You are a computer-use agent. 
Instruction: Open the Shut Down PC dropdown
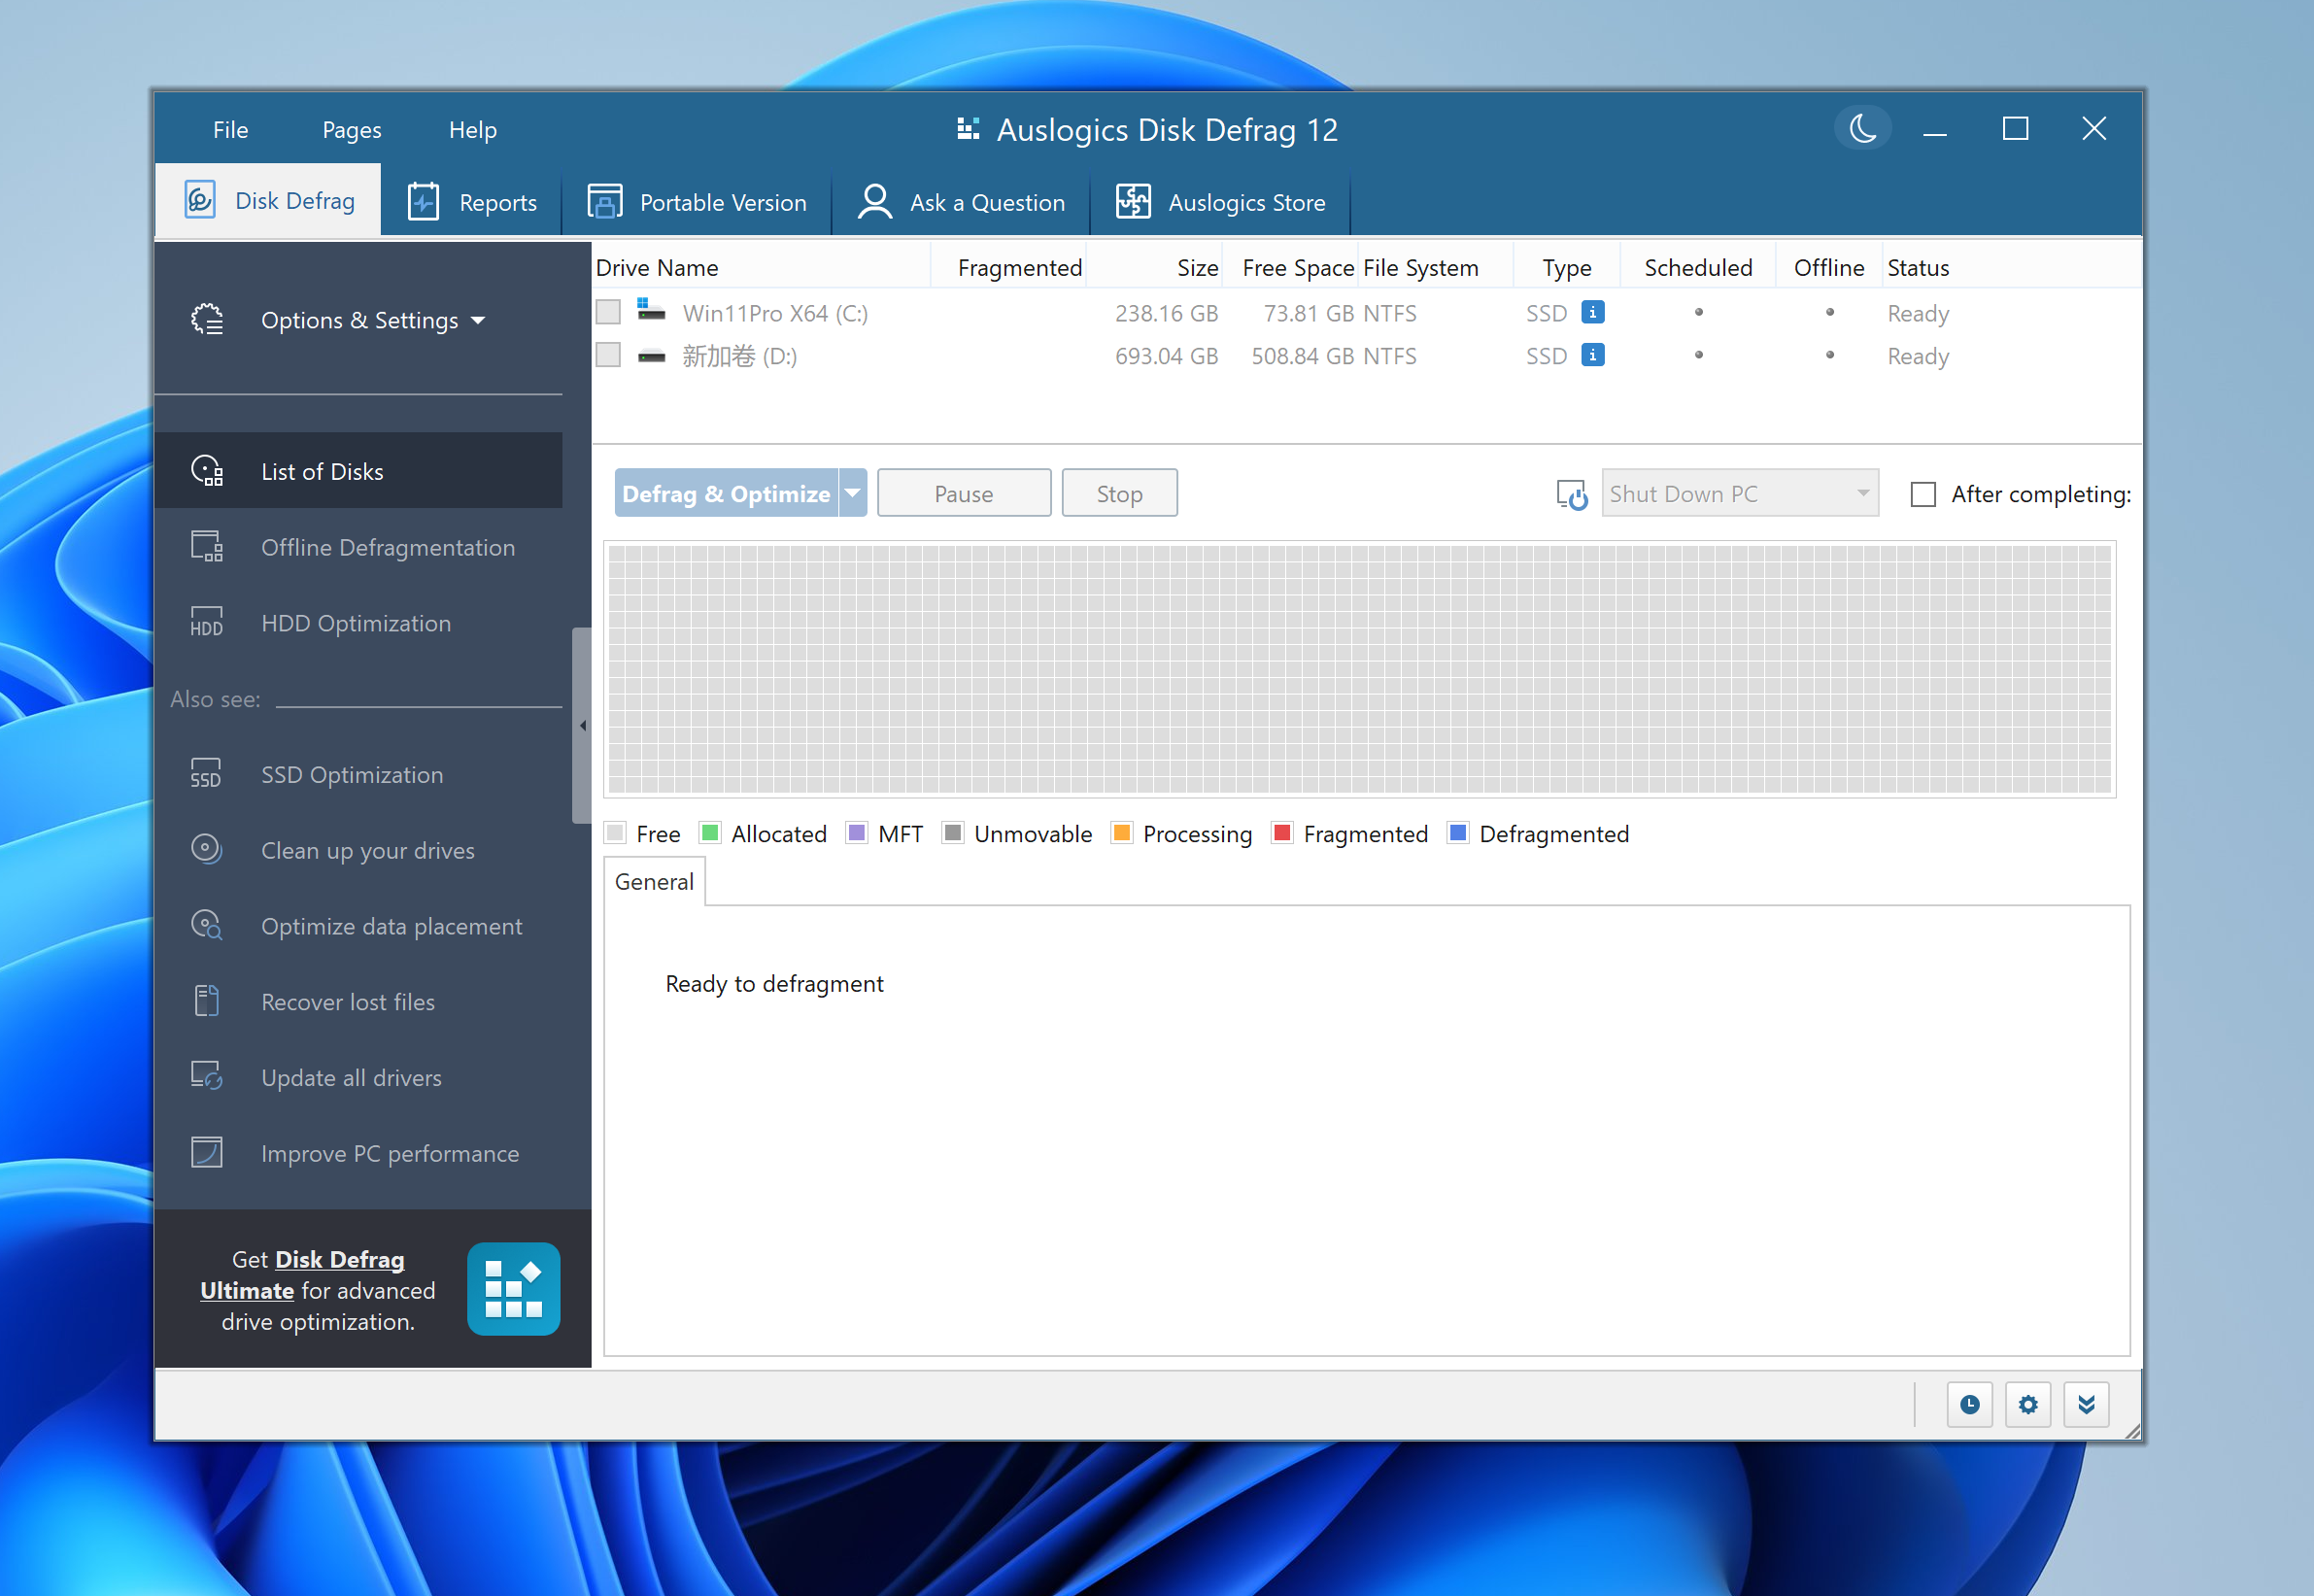[1861, 492]
